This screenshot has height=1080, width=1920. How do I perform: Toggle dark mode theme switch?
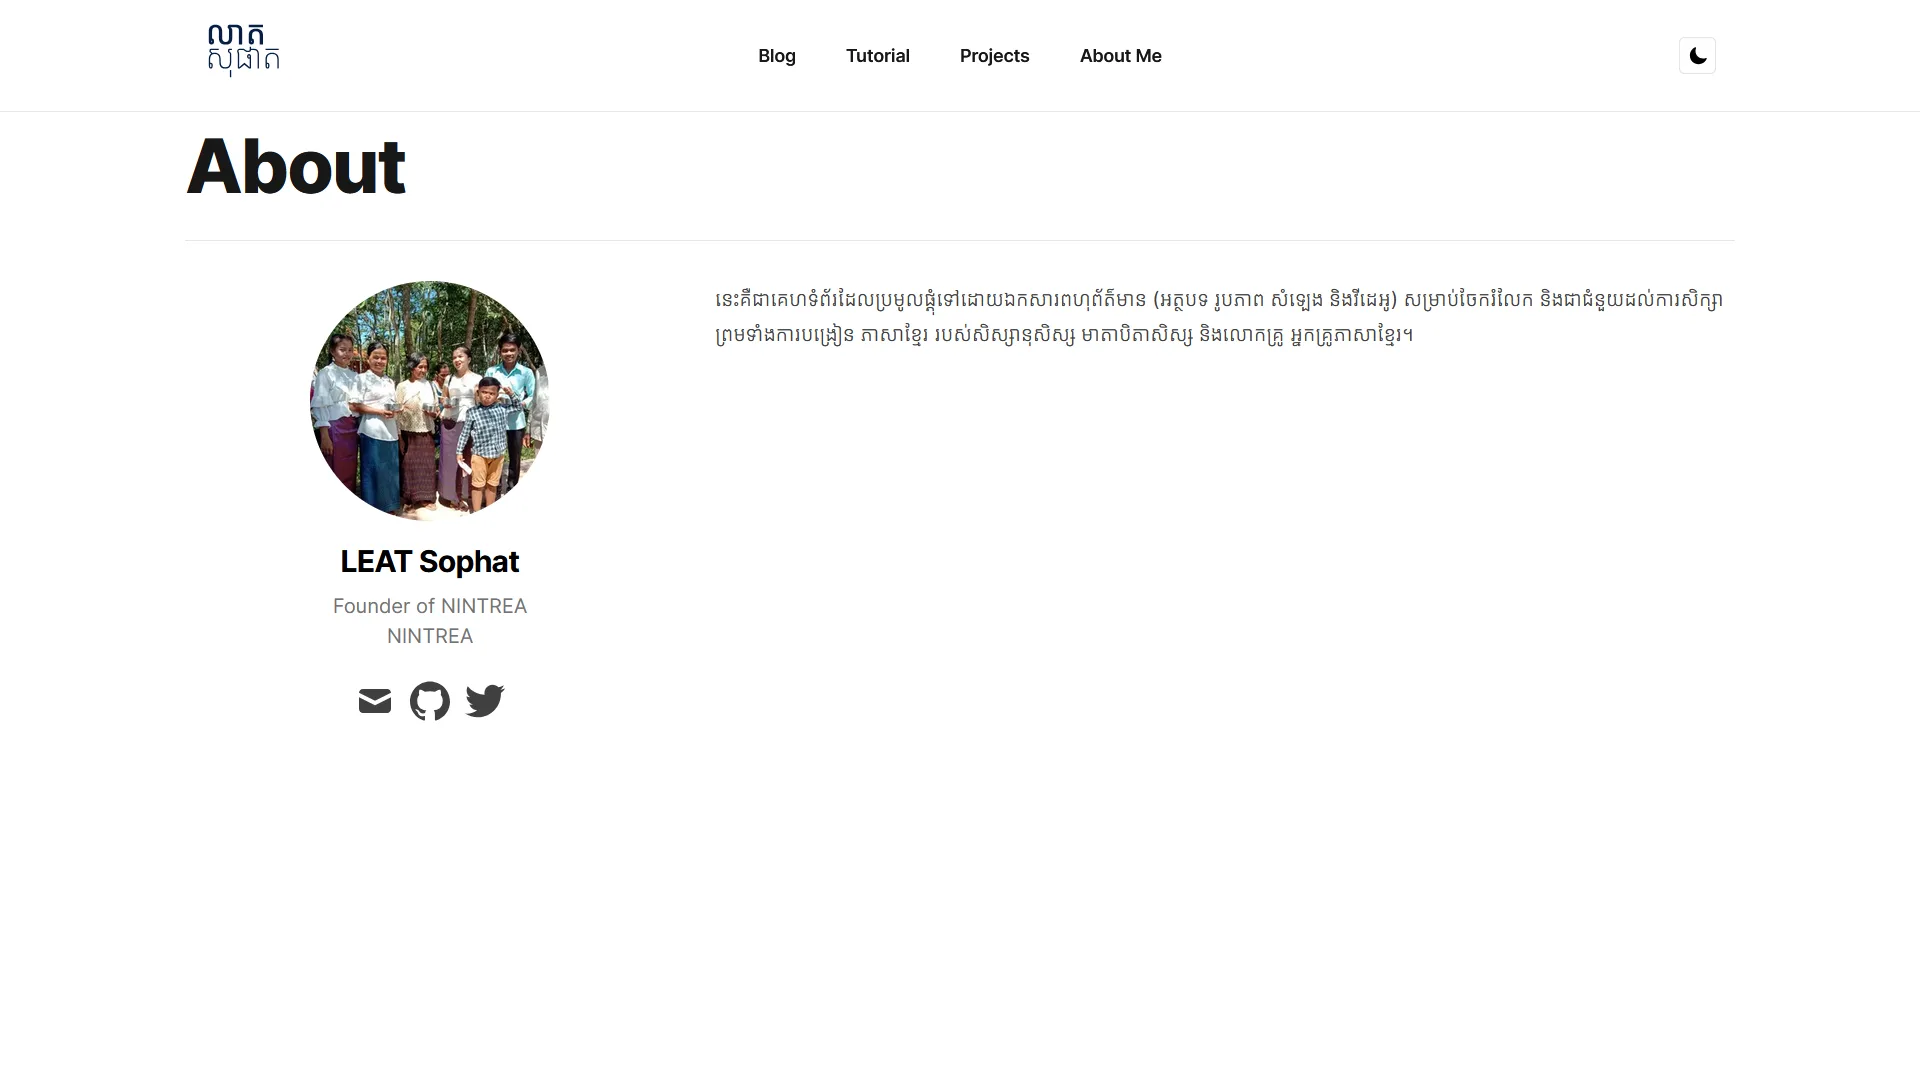pos(1697,56)
